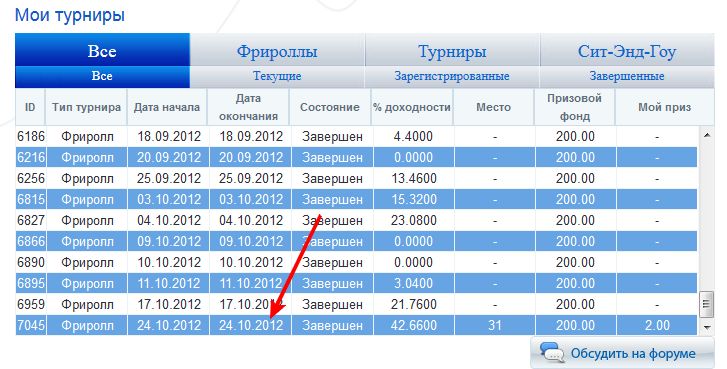Click start date 20.09.2012
The width and height of the screenshot is (727, 369).
(169, 157)
